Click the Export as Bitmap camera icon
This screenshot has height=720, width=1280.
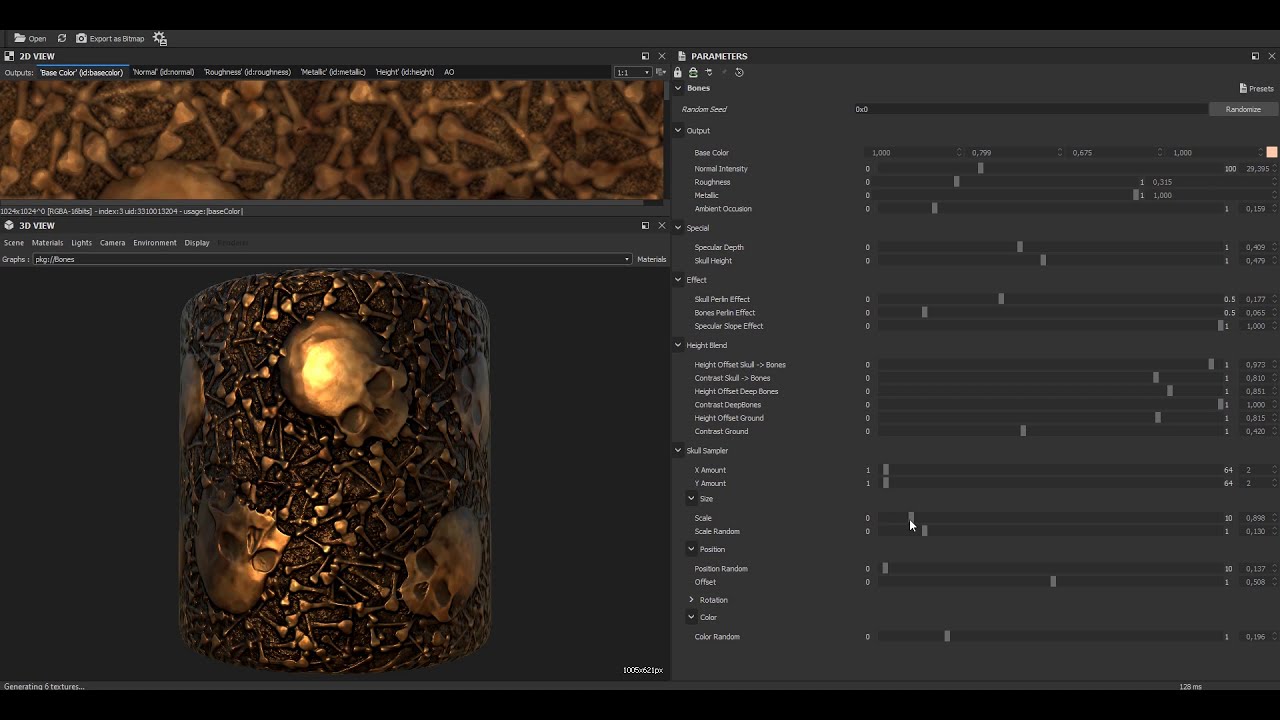pyautogui.click(x=82, y=38)
